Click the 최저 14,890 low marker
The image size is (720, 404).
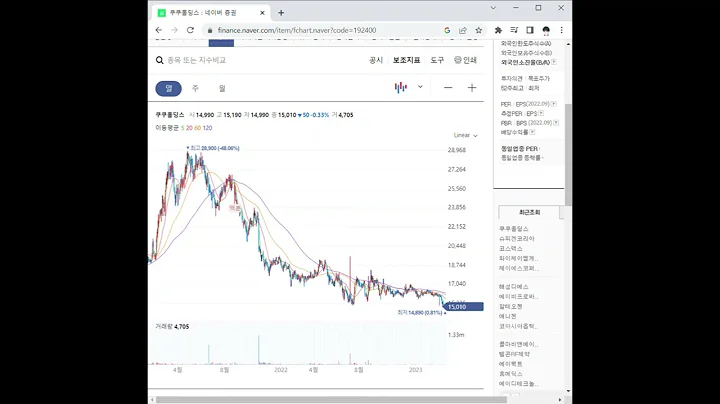422,313
